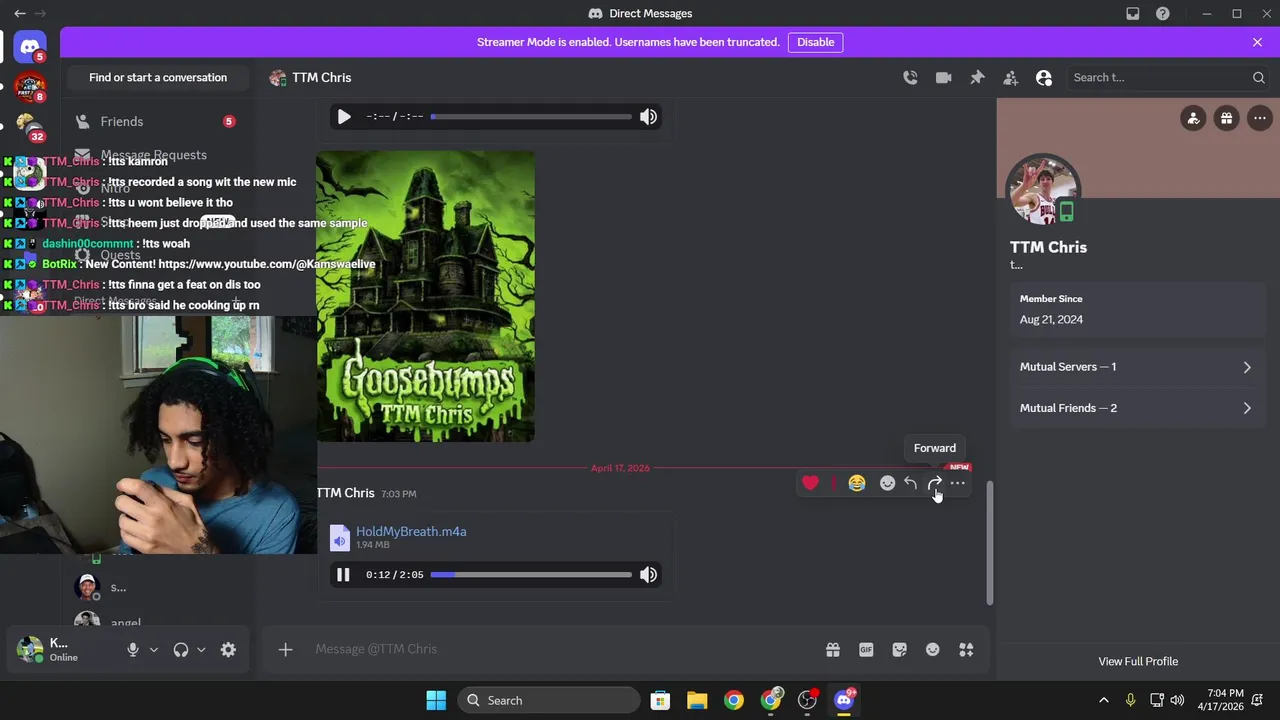
Task: Send a gift from the profile banner icon
Action: coord(1226,118)
